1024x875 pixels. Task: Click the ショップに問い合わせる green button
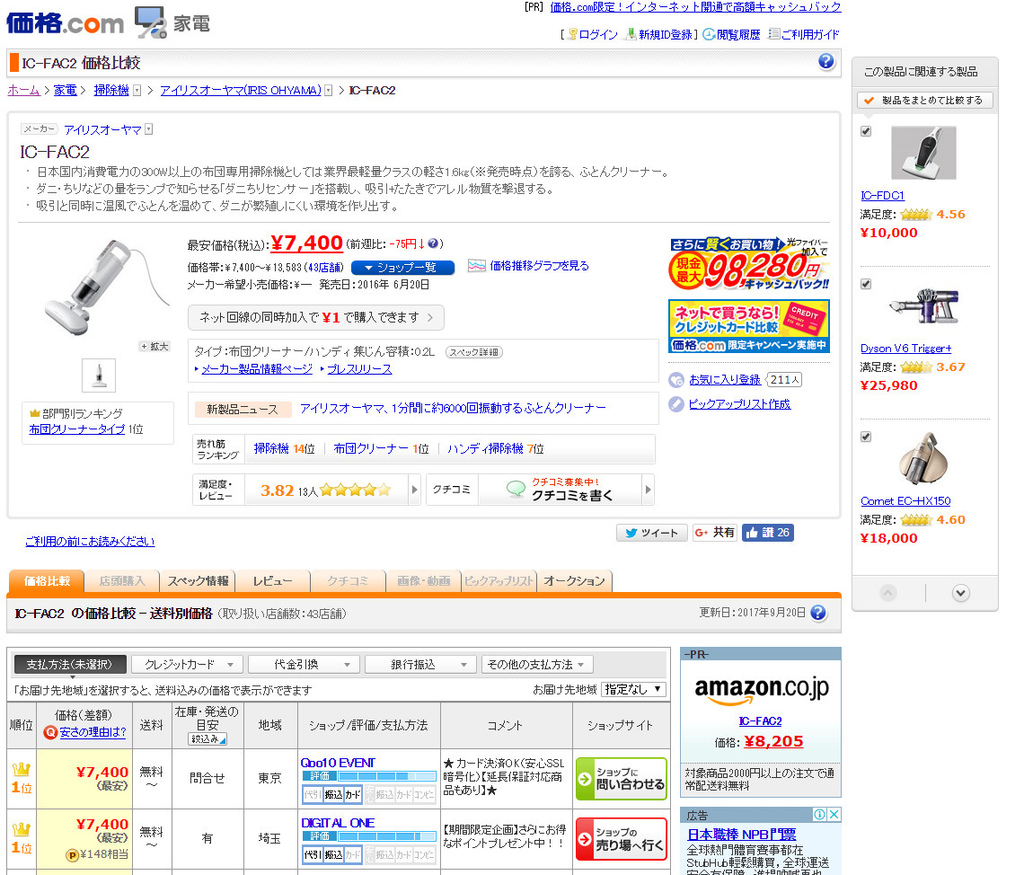click(x=621, y=779)
